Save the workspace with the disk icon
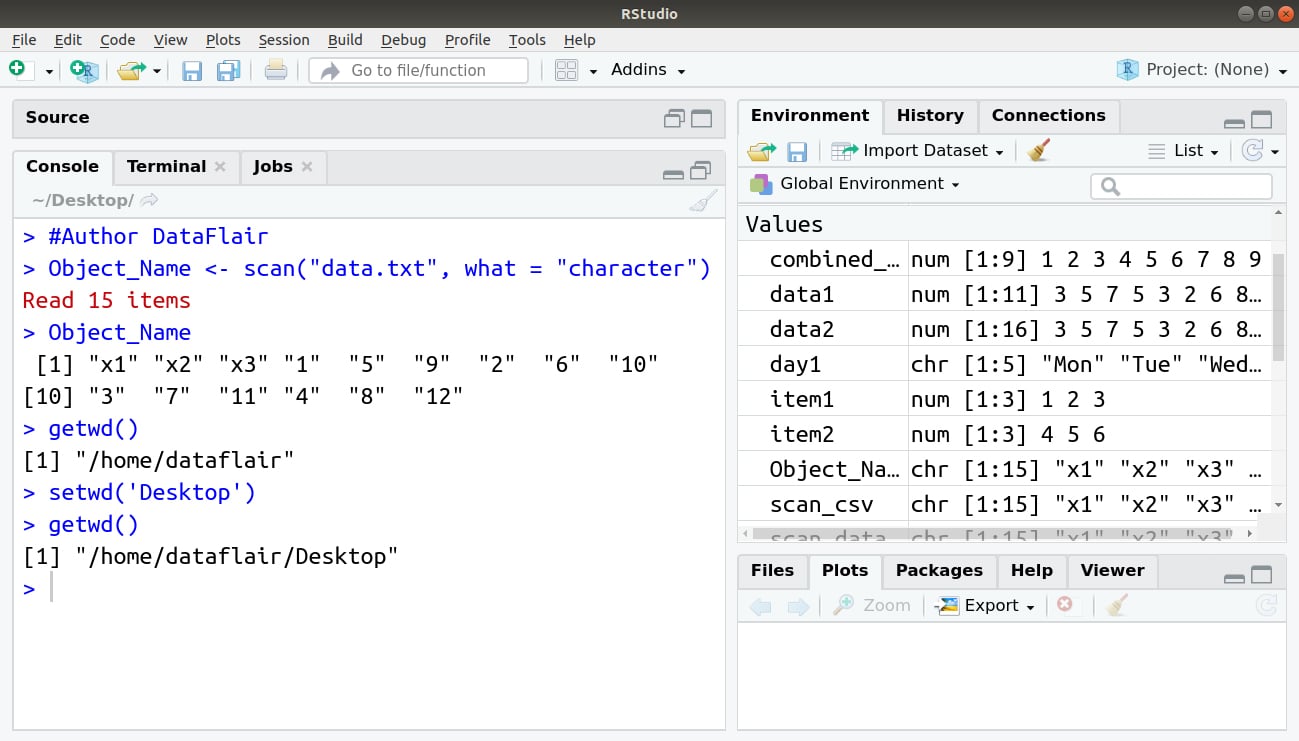This screenshot has width=1299, height=741. (797, 150)
